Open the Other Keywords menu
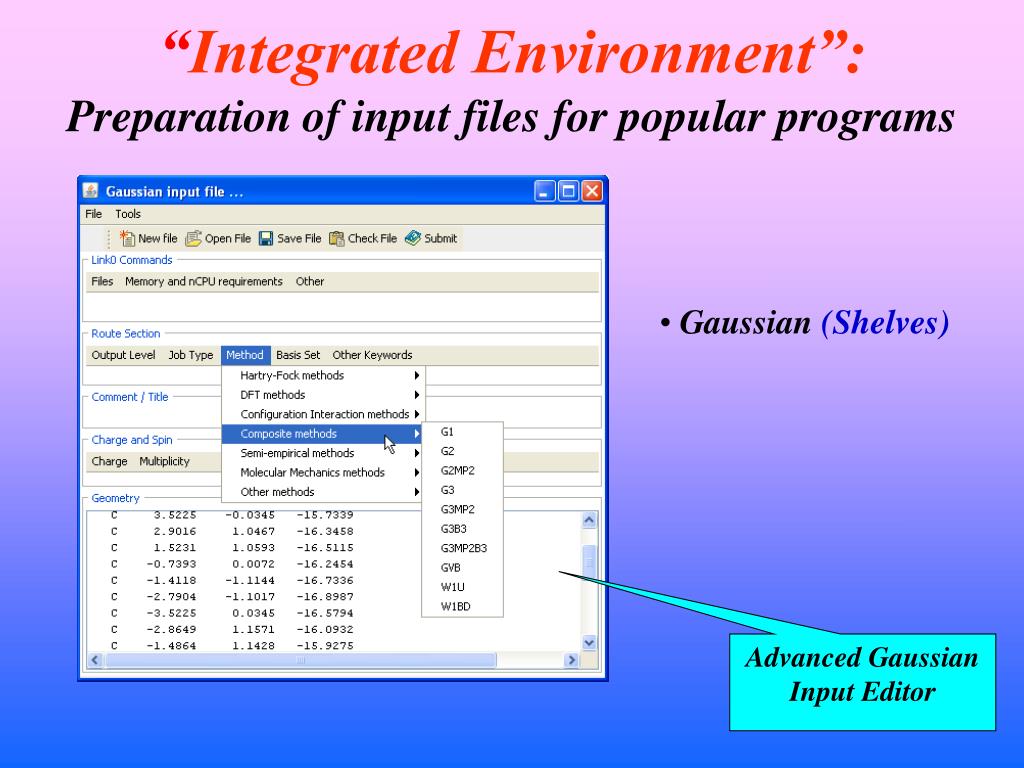The image size is (1024, 768). click(x=372, y=355)
